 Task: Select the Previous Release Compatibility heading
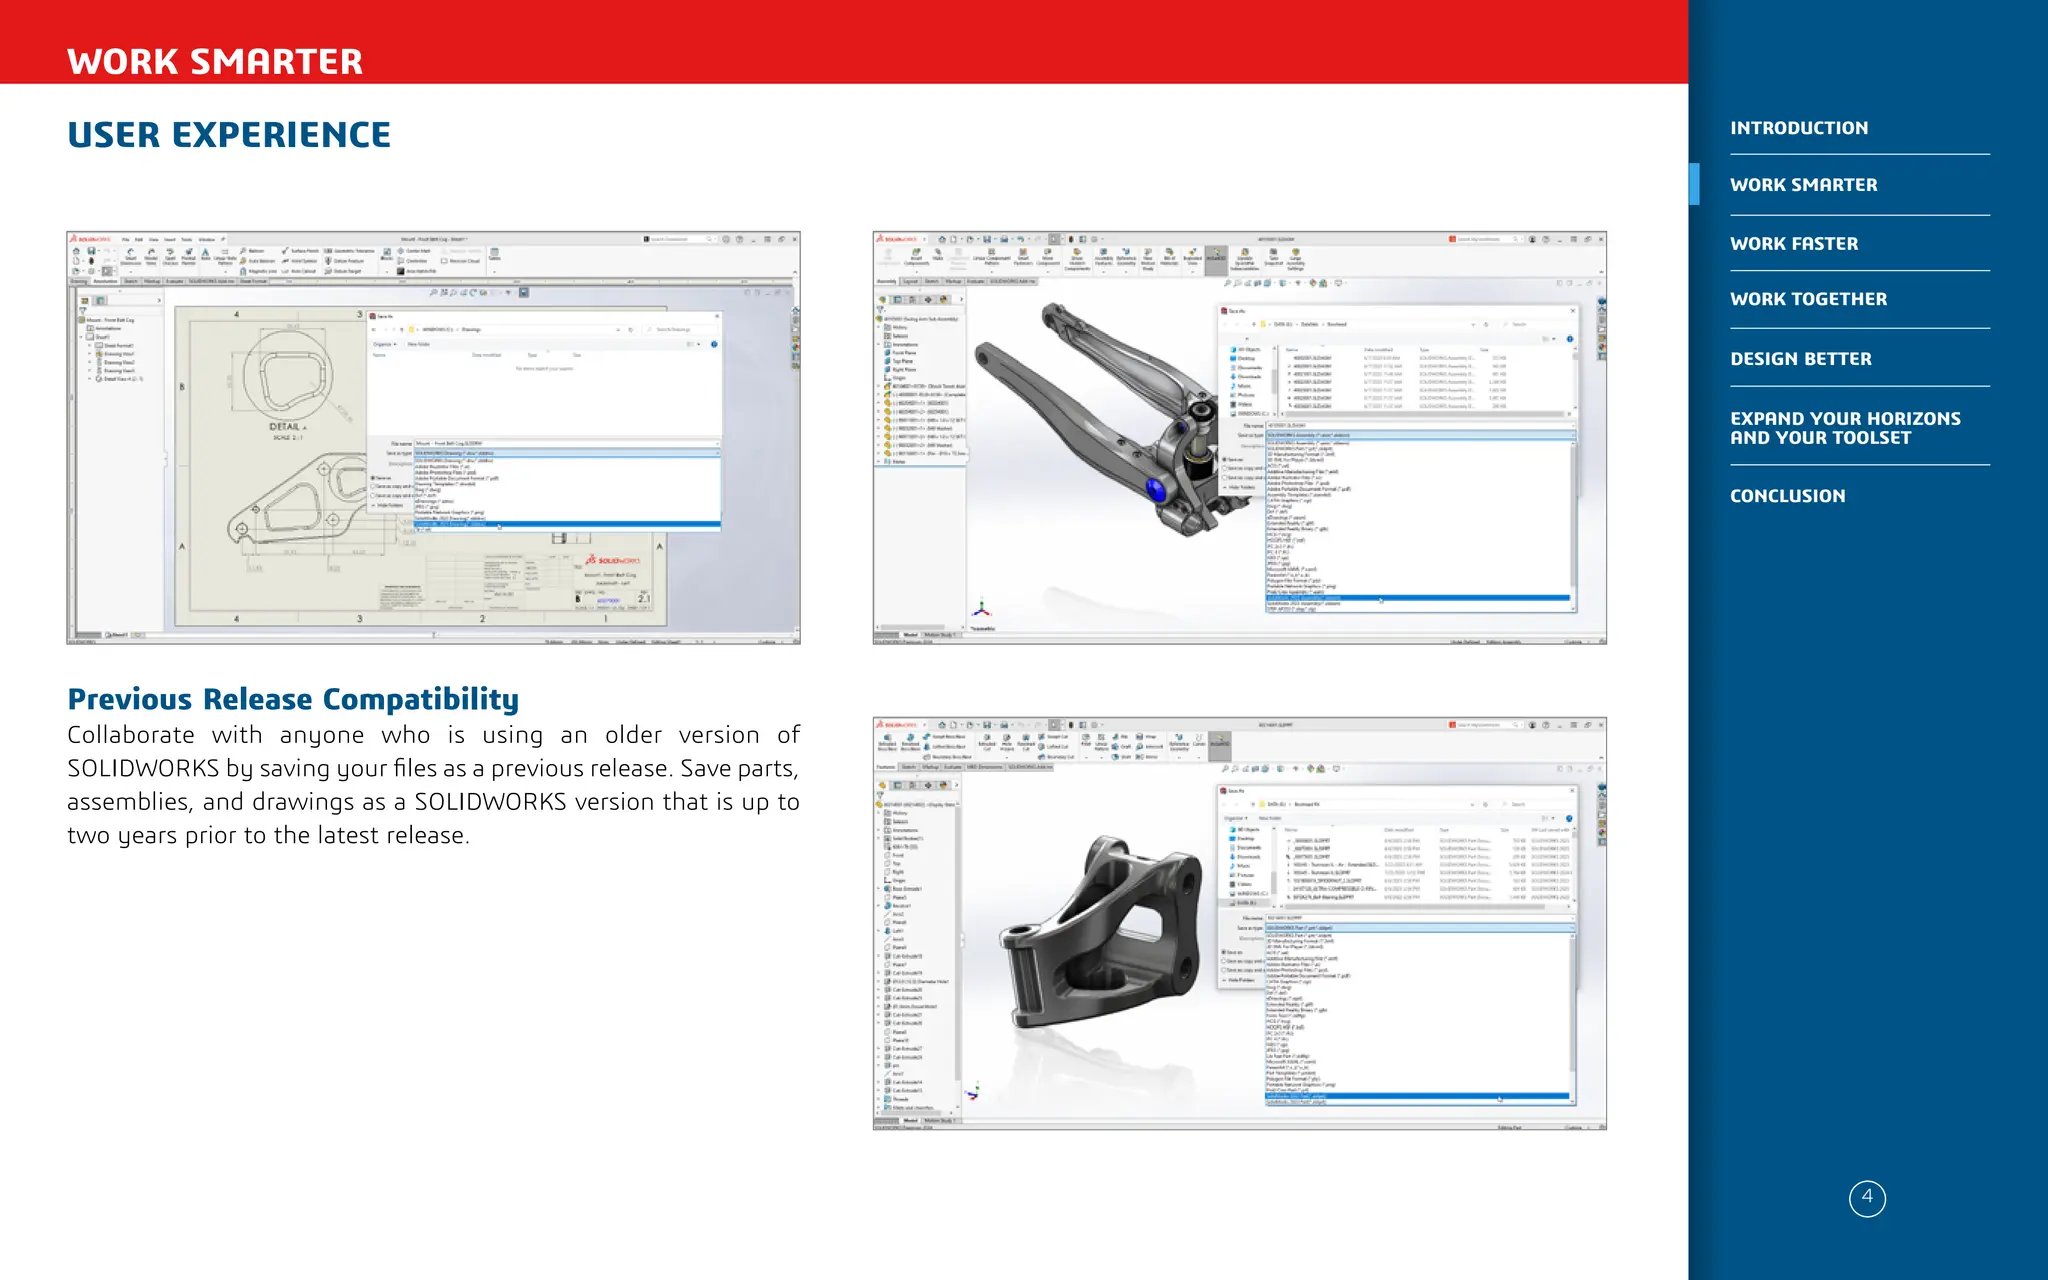(293, 699)
